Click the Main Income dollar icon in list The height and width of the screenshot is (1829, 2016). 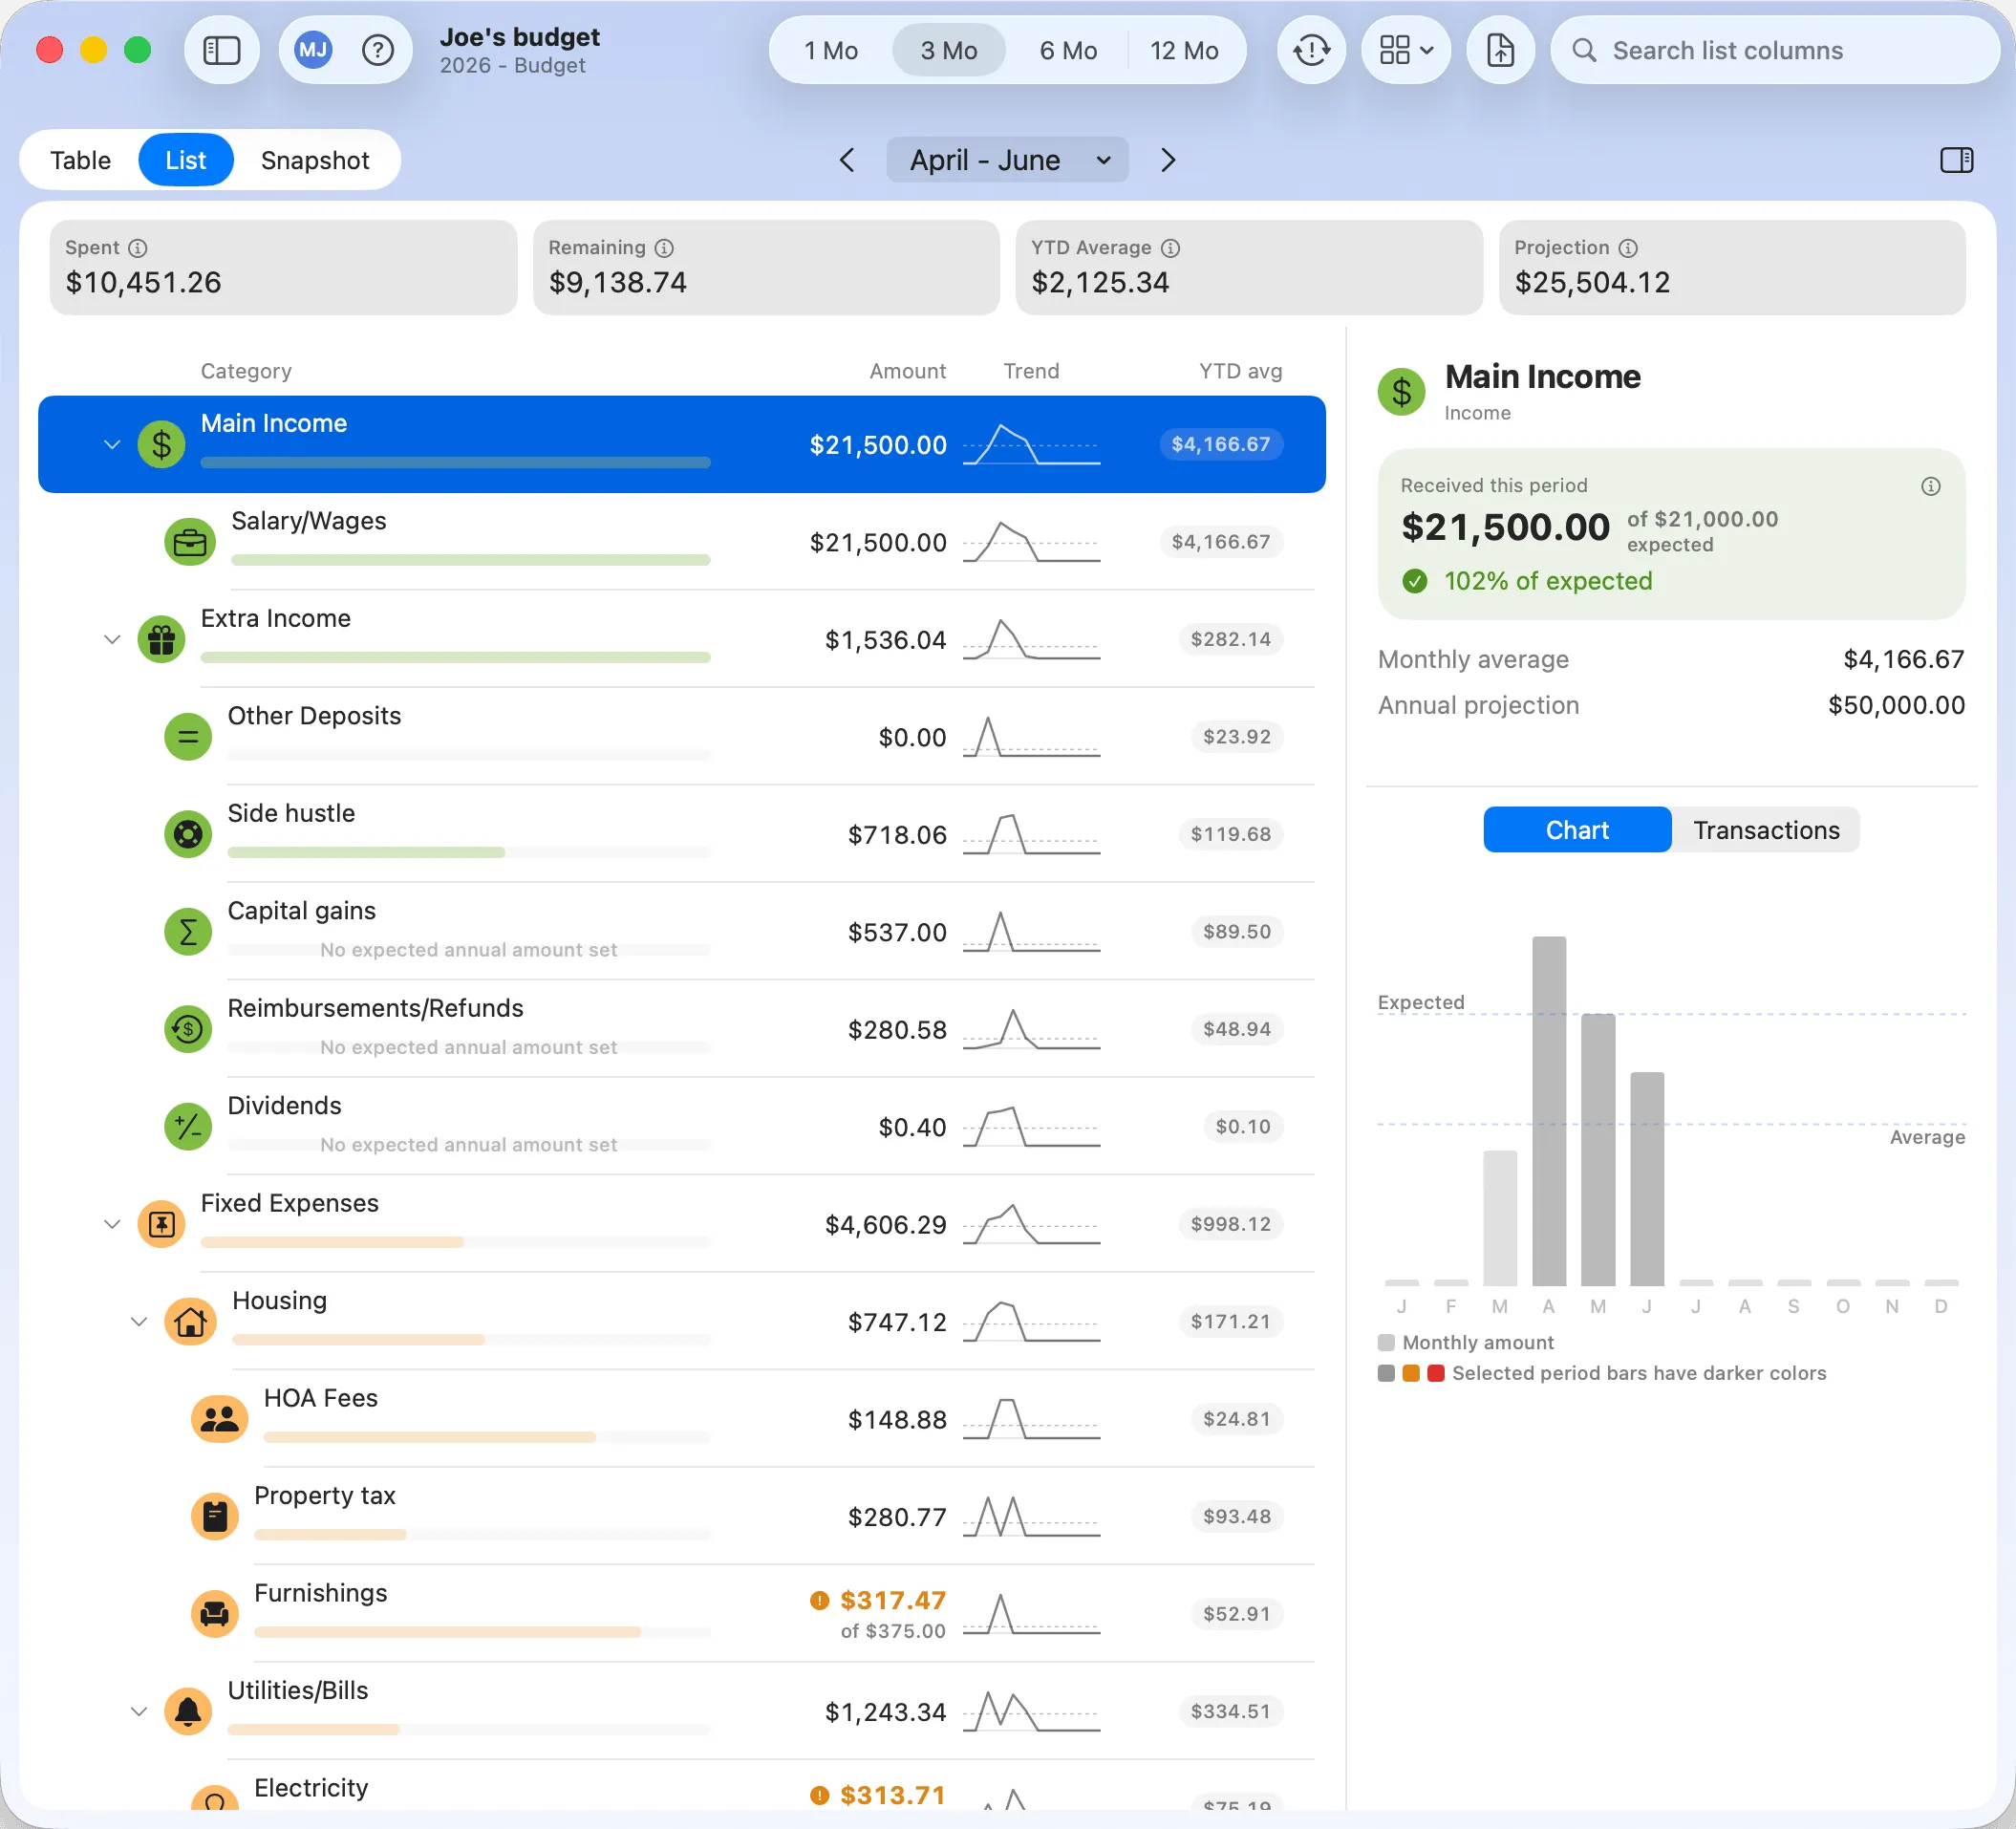coord(161,445)
